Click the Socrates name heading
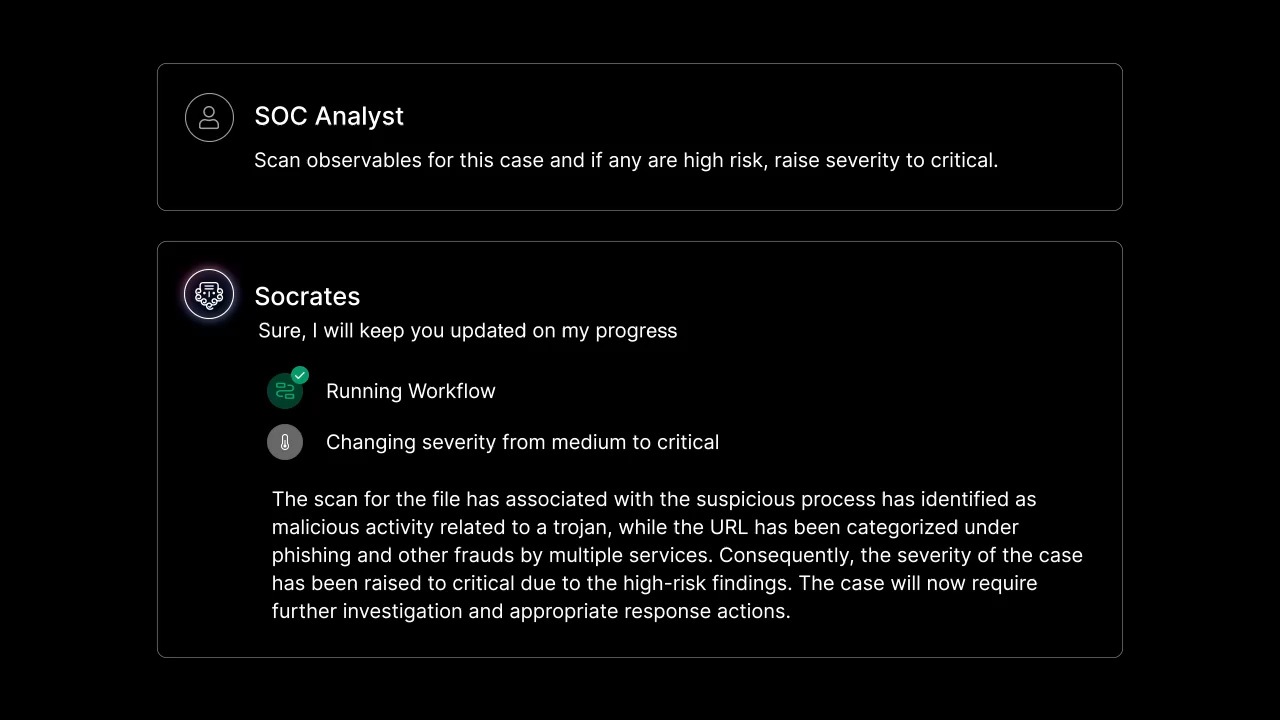The height and width of the screenshot is (720, 1280). (307, 296)
